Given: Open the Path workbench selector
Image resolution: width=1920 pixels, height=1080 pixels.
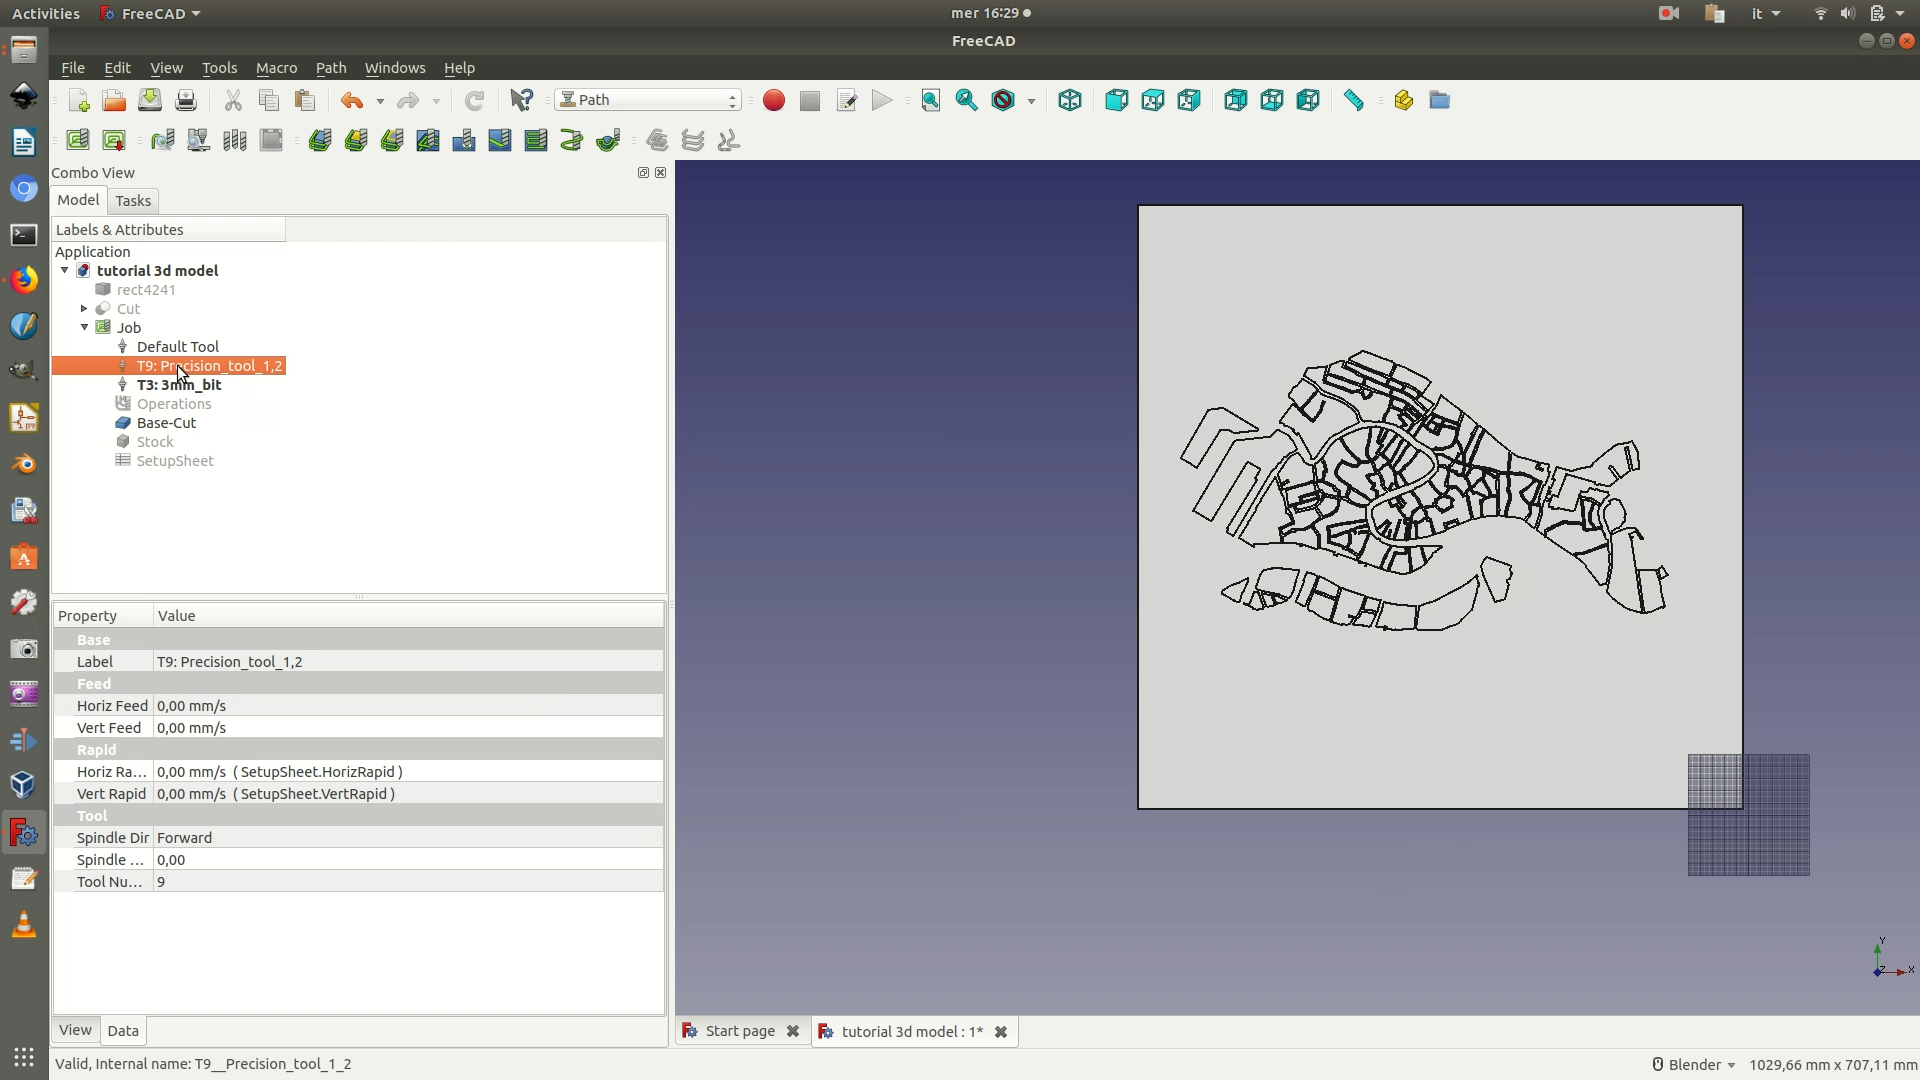Looking at the screenshot, I should pyautogui.click(x=648, y=100).
